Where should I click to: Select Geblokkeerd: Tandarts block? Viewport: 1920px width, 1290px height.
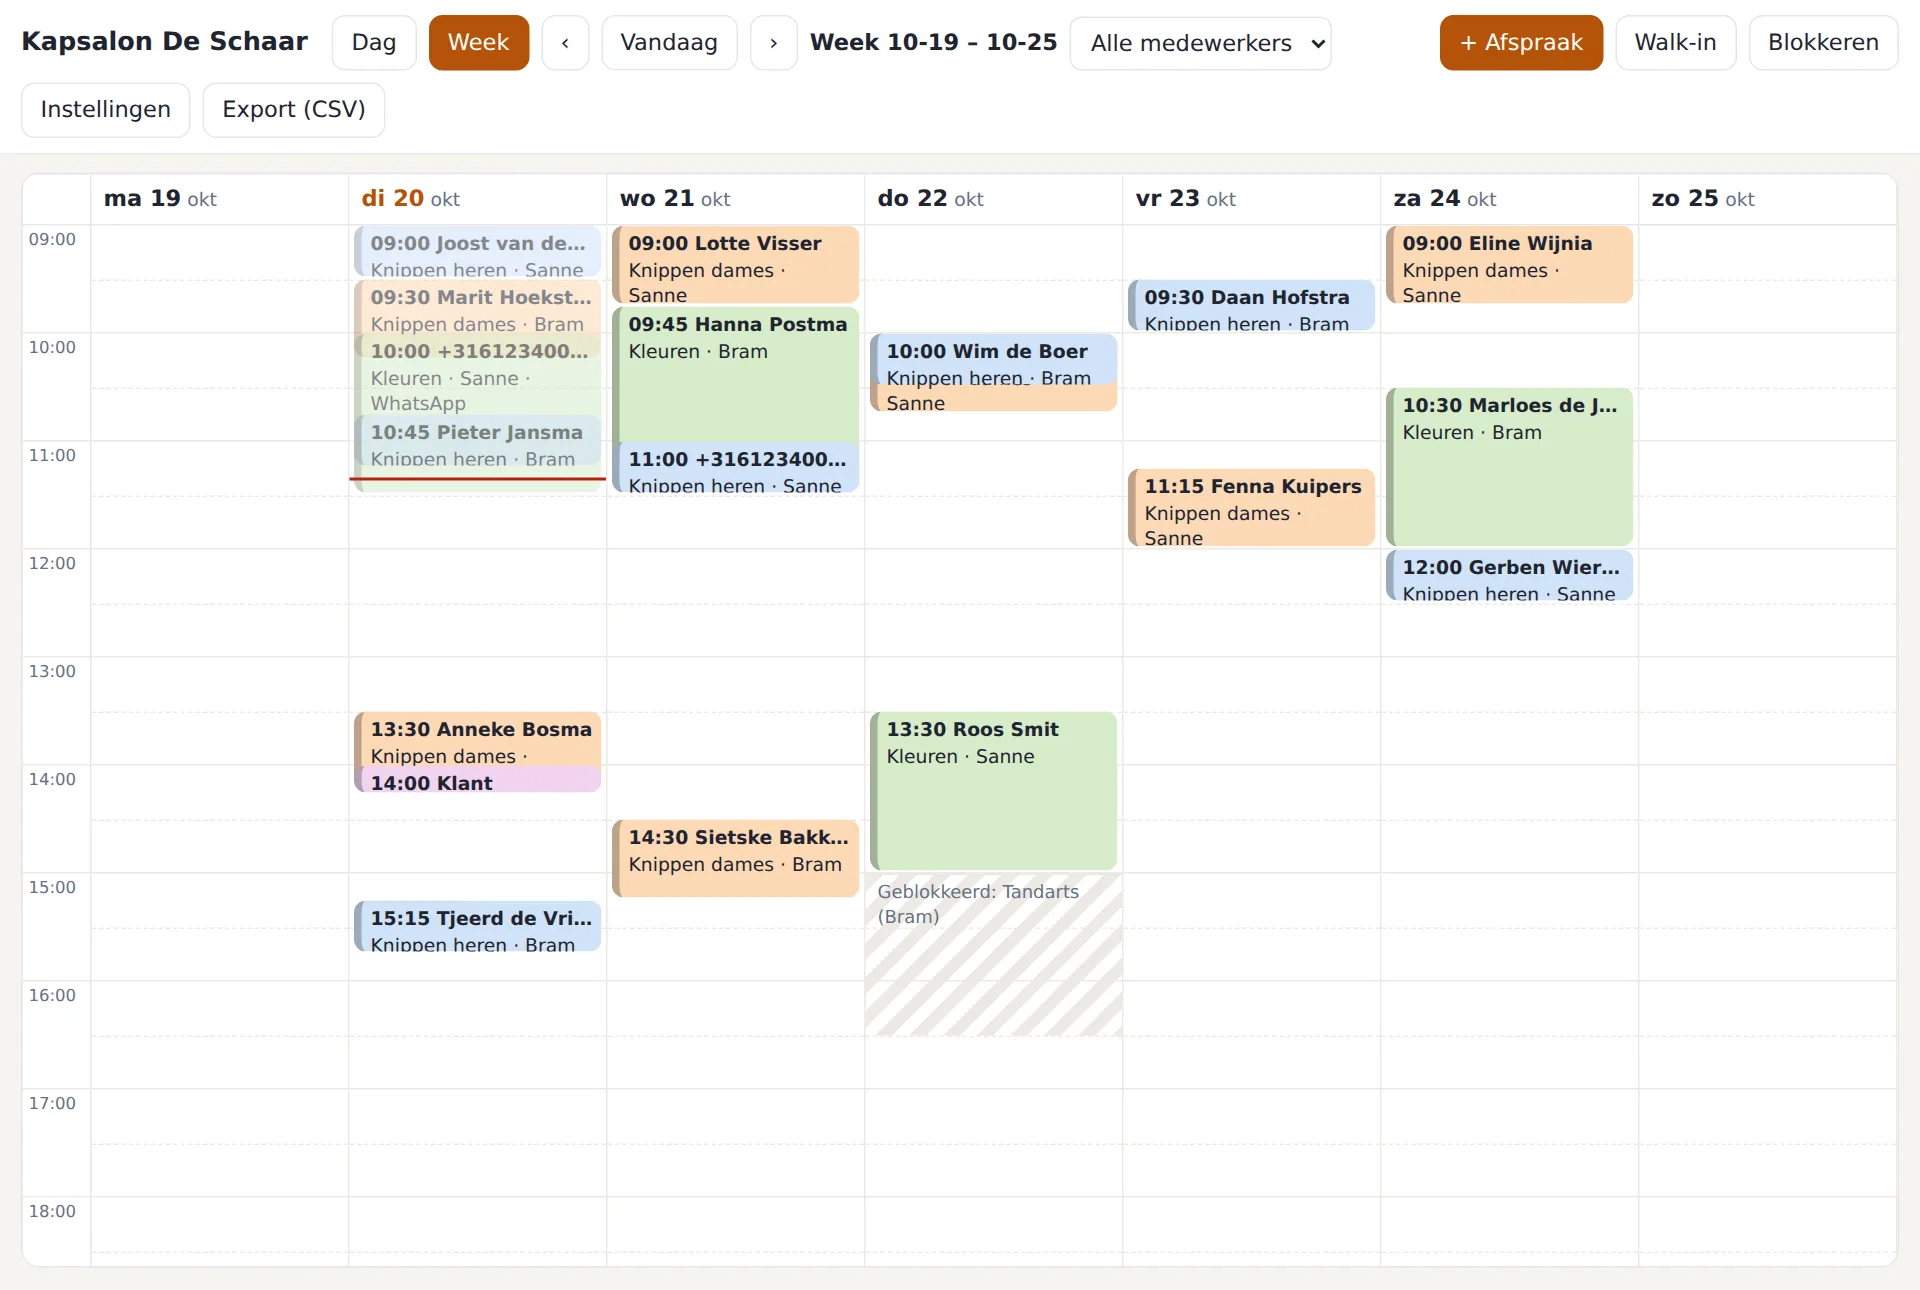tap(993, 955)
